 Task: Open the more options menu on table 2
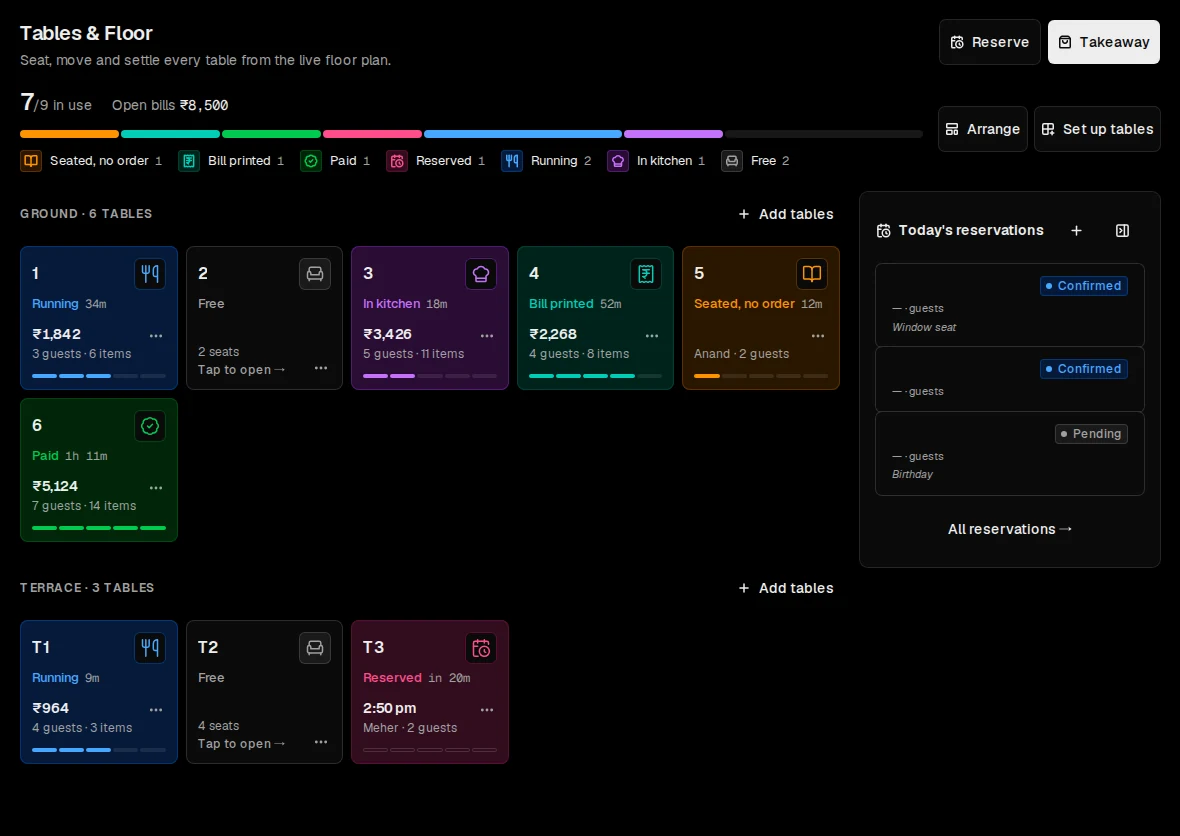point(321,368)
